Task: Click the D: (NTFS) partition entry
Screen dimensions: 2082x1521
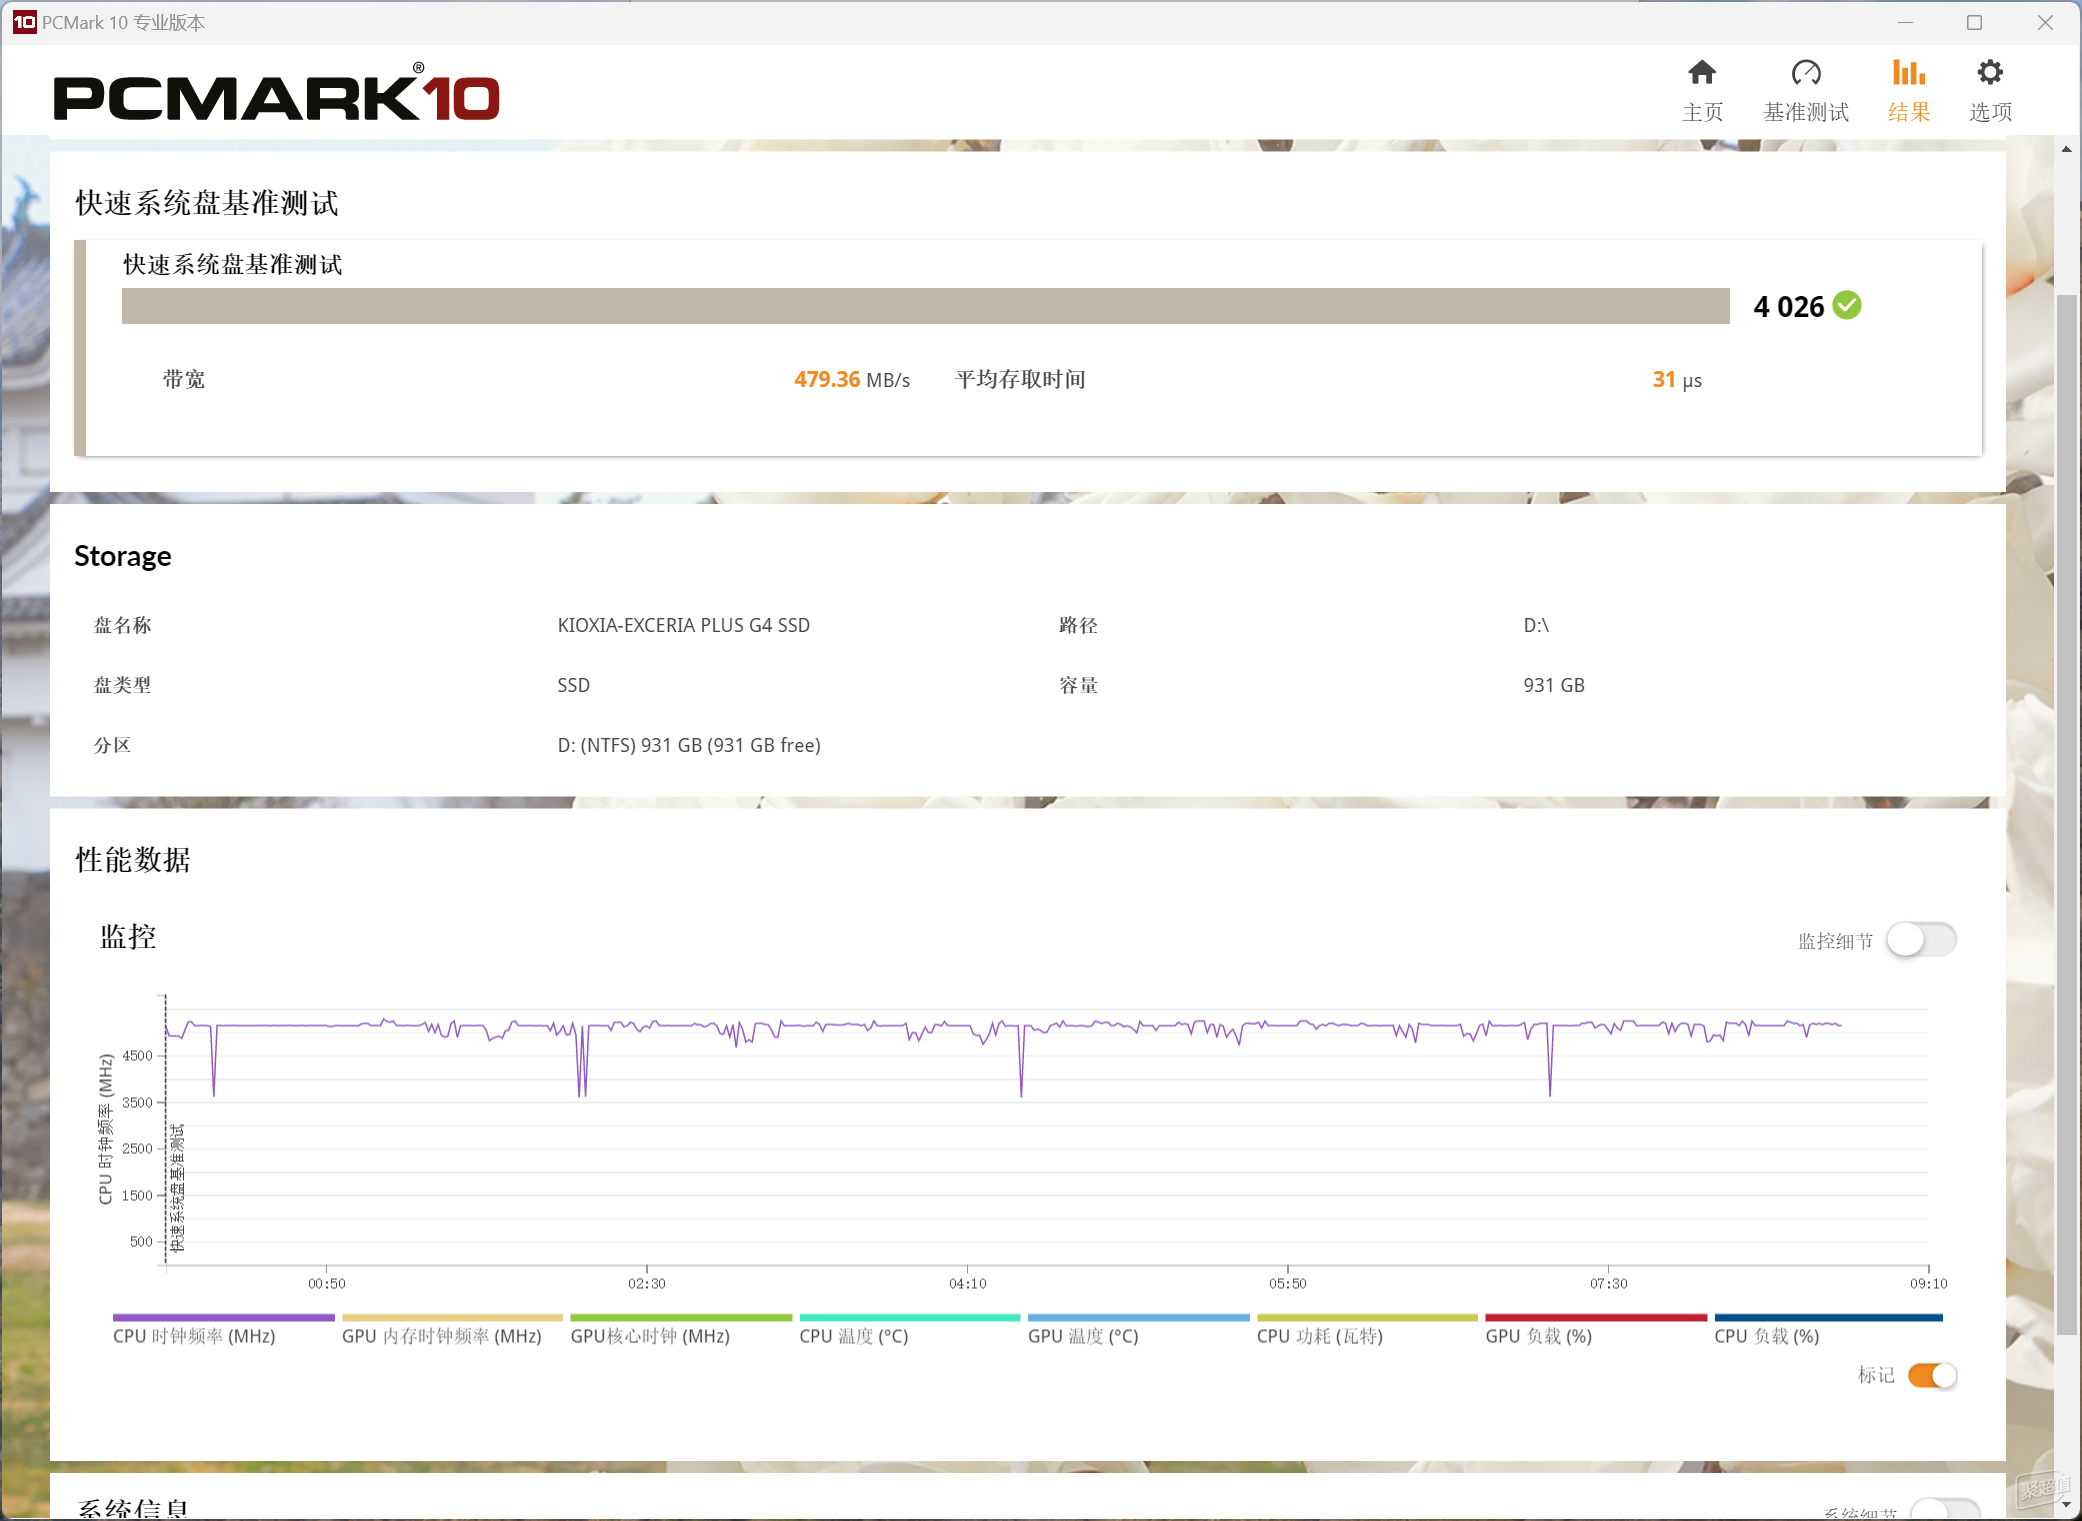Action: 689,745
